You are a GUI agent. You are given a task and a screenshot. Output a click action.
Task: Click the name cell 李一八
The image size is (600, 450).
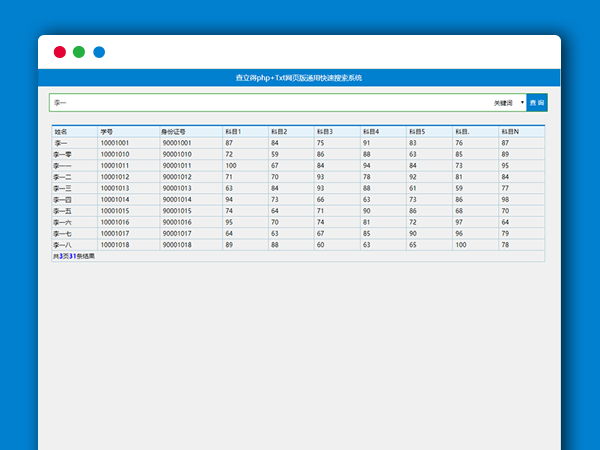click(x=62, y=245)
